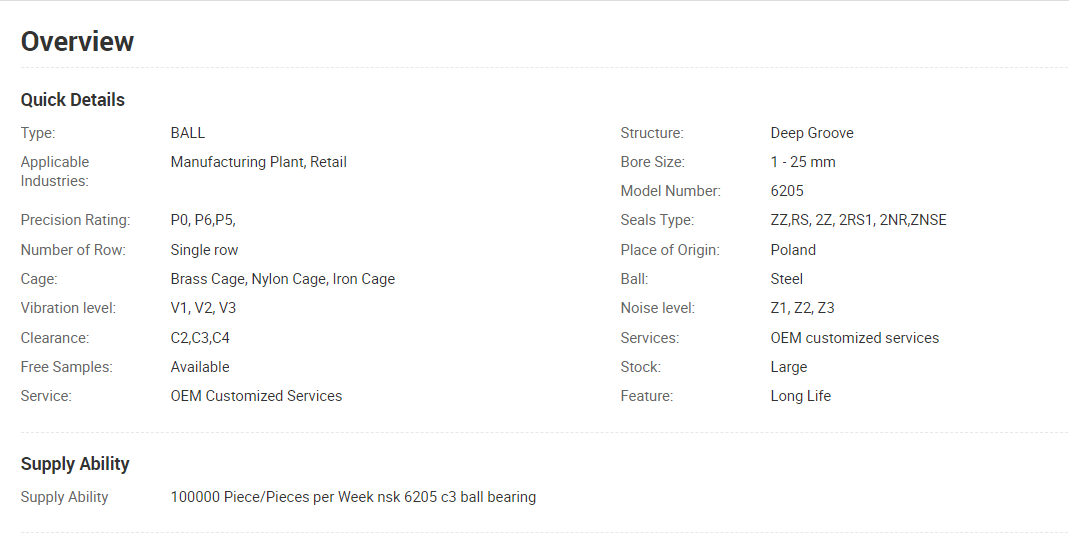Click Poland place of origin

tap(793, 250)
